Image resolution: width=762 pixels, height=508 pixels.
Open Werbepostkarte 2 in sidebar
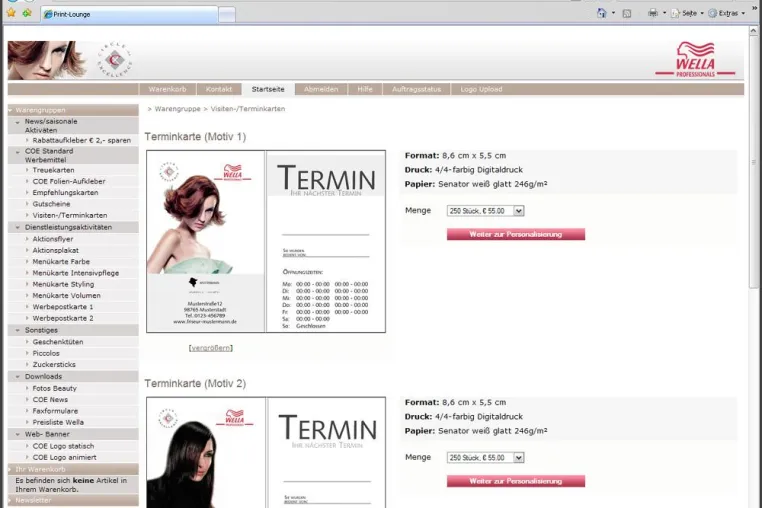point(63,318)
